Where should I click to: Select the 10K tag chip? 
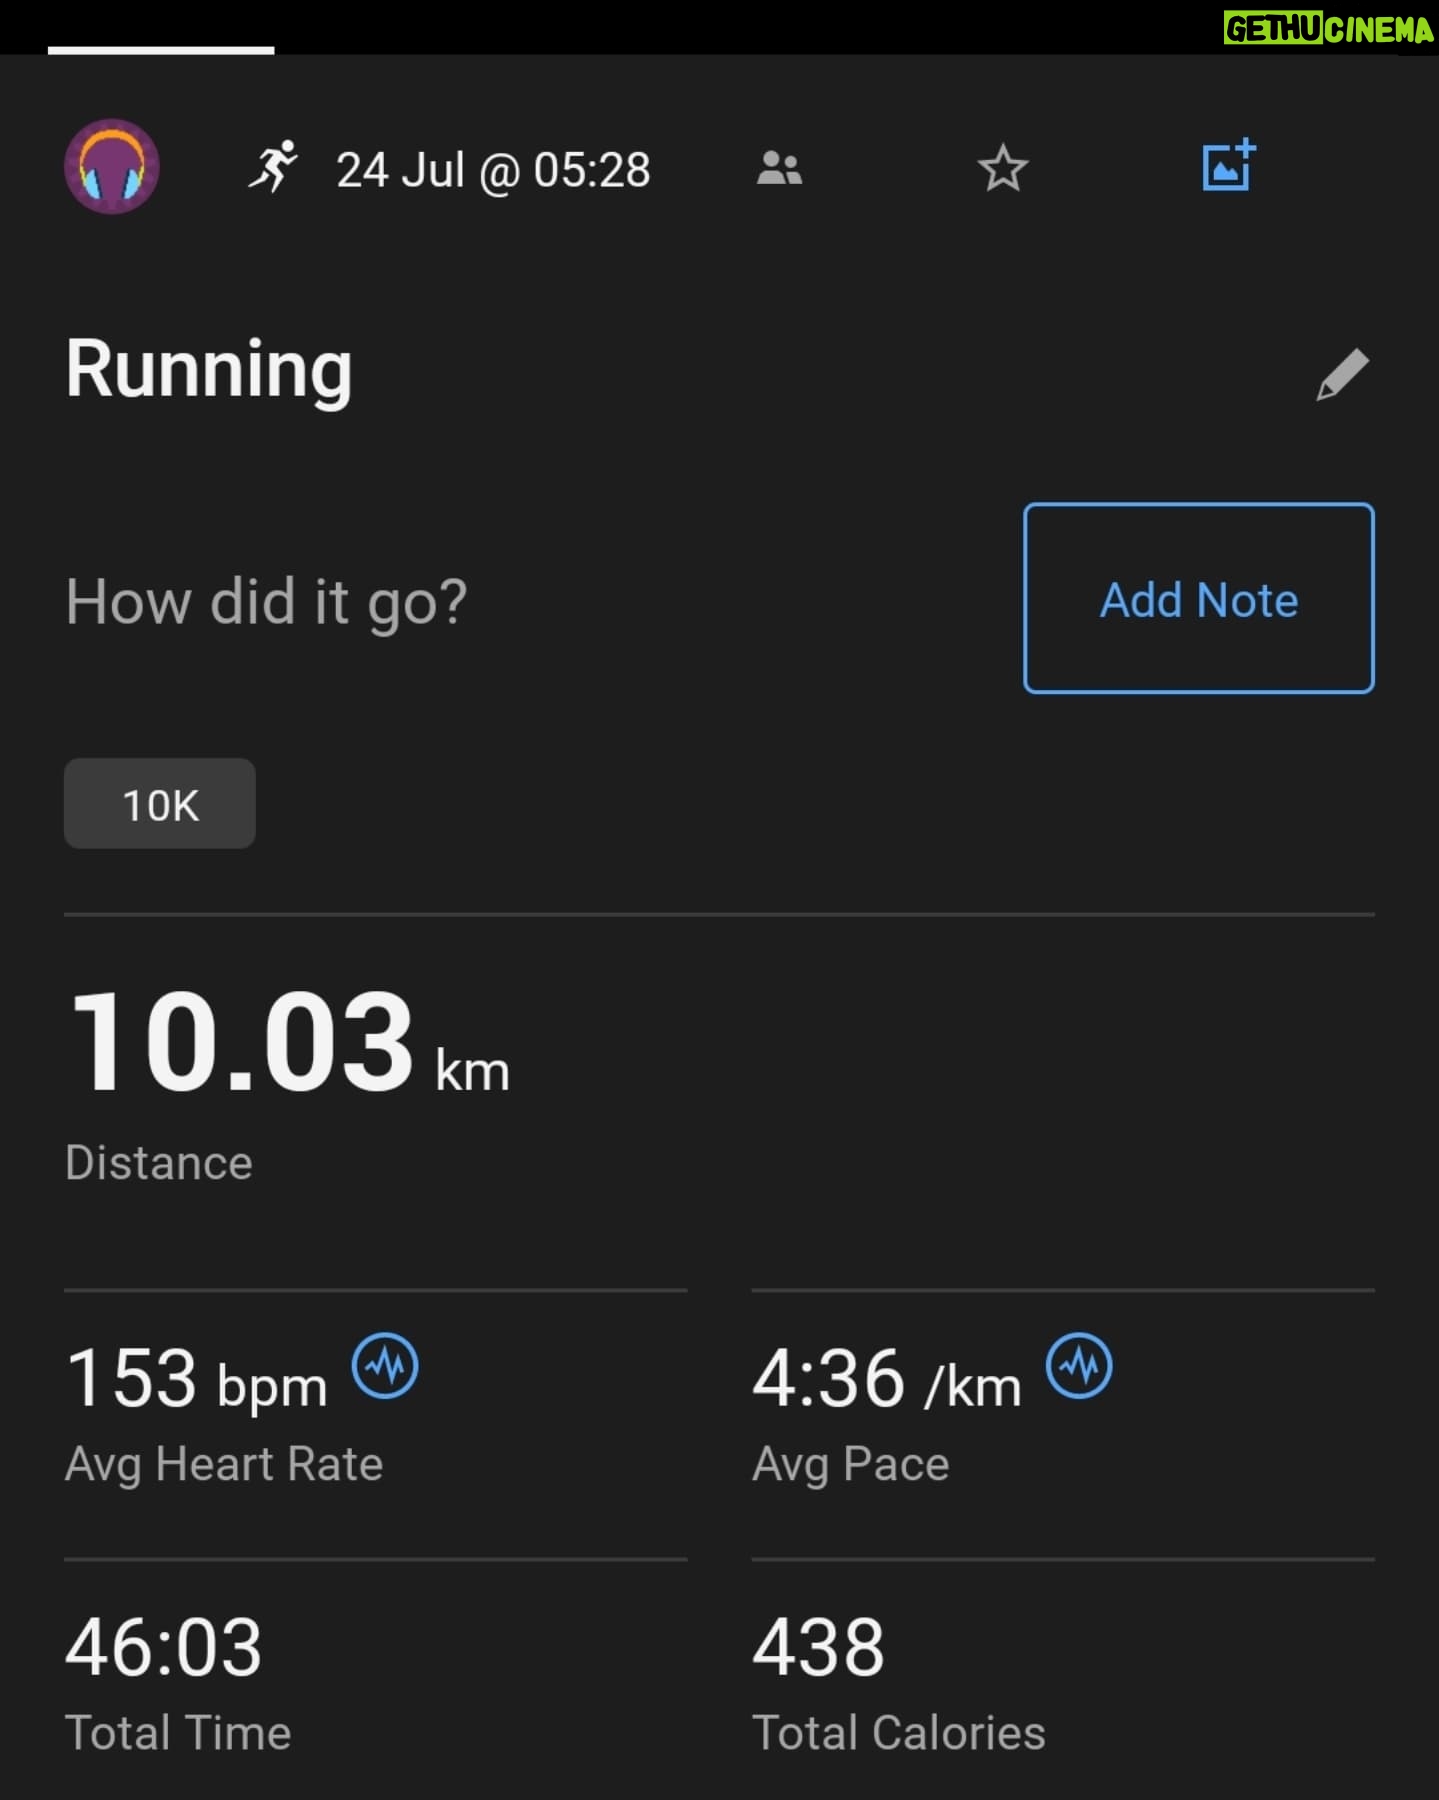pos(160,804)
